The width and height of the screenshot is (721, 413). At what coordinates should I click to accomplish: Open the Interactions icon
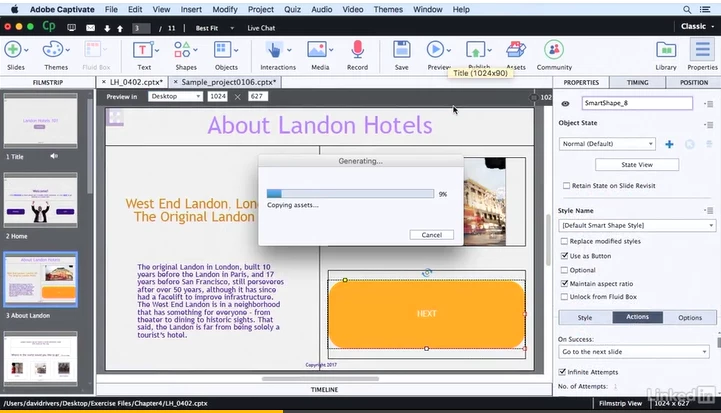tap(274, 49)
